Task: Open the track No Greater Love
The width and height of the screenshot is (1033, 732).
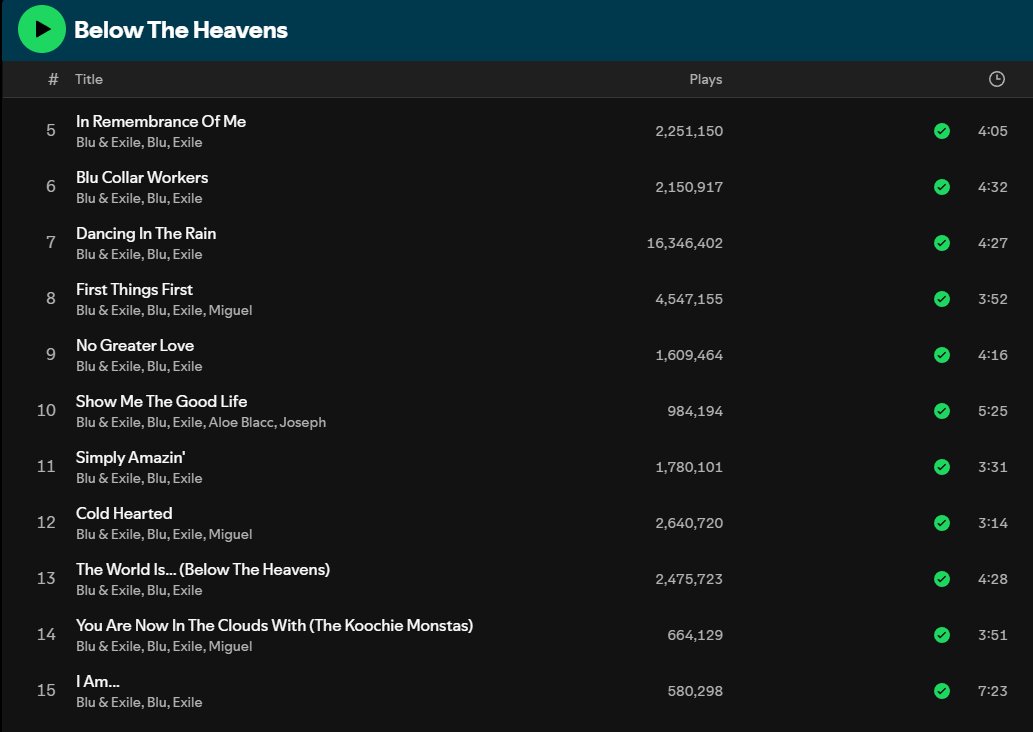Action: (134, 345)
